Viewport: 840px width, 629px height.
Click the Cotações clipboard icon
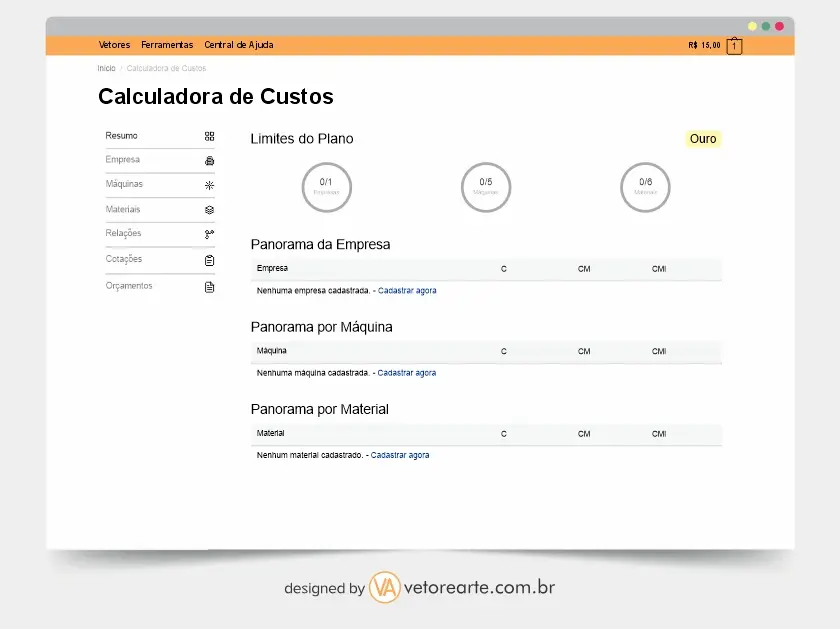(x=209, y=260)
